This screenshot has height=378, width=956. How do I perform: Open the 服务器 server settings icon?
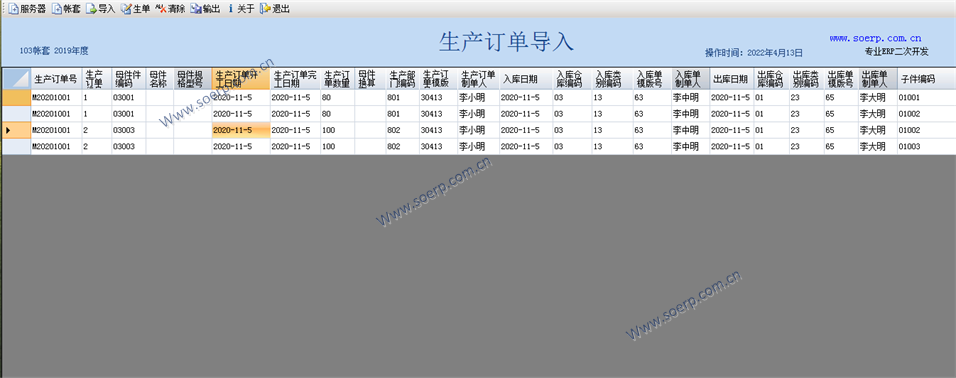(13, 9)
